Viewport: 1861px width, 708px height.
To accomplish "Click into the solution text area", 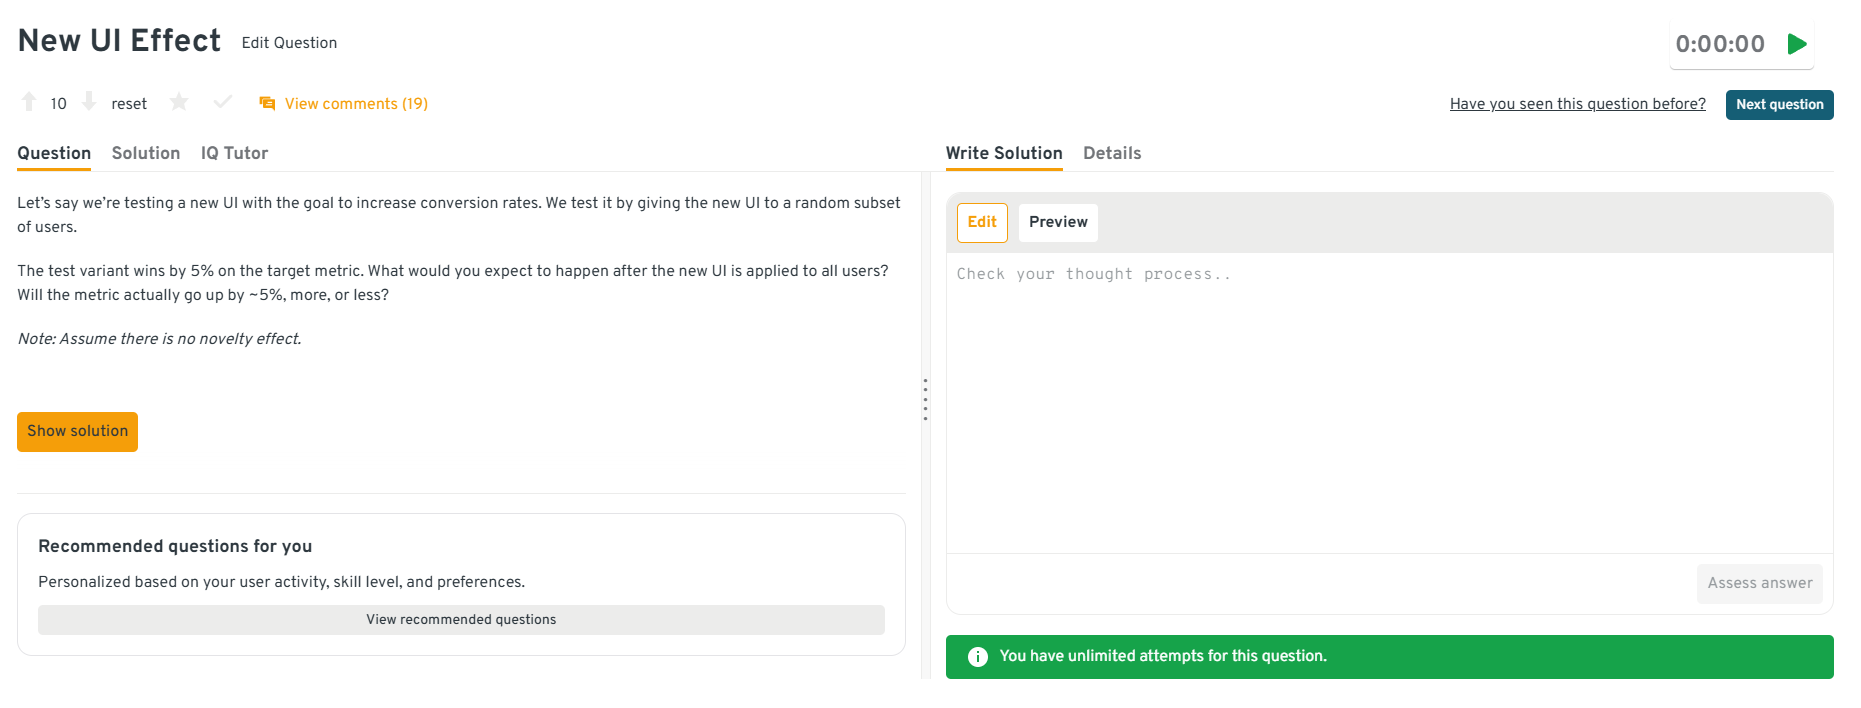I will pyautogui.click(x=1389, y=400).
